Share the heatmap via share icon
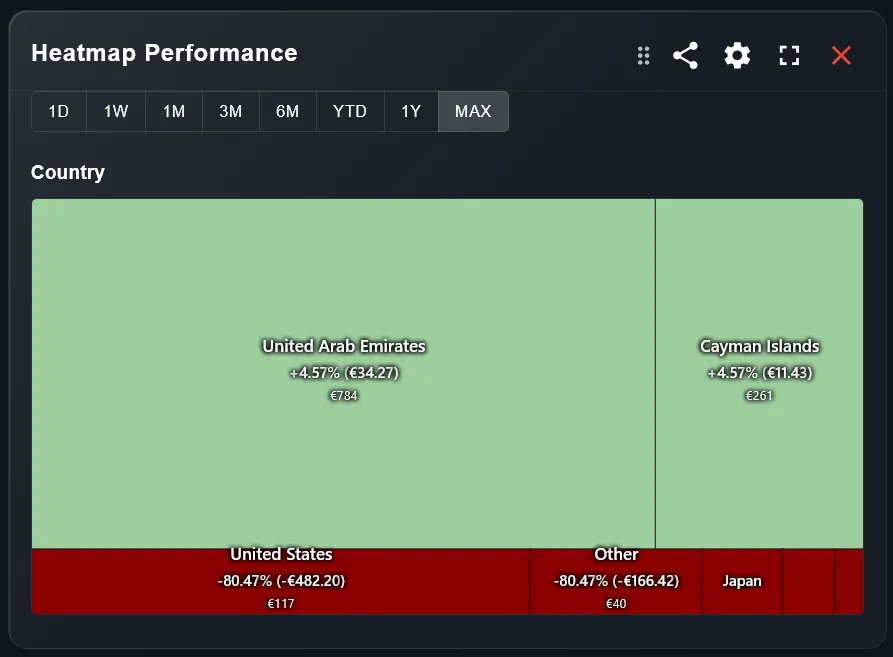The image size is (893, 657). point(685,56)
